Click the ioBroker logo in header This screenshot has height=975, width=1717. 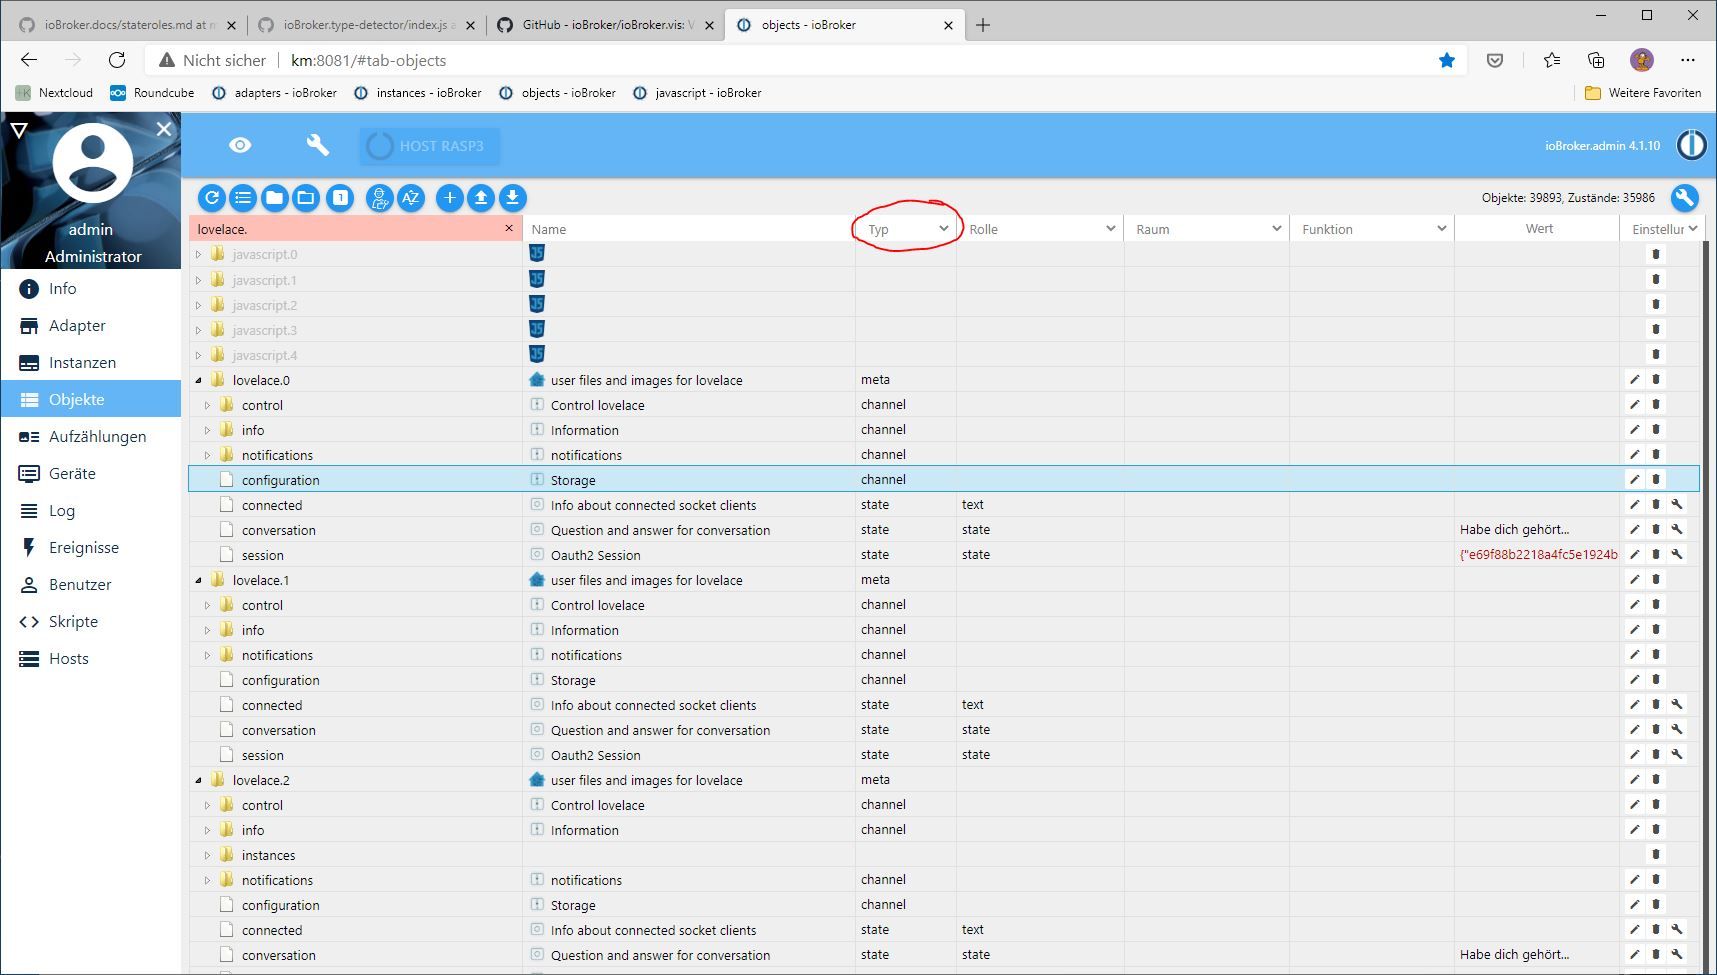1691,145
